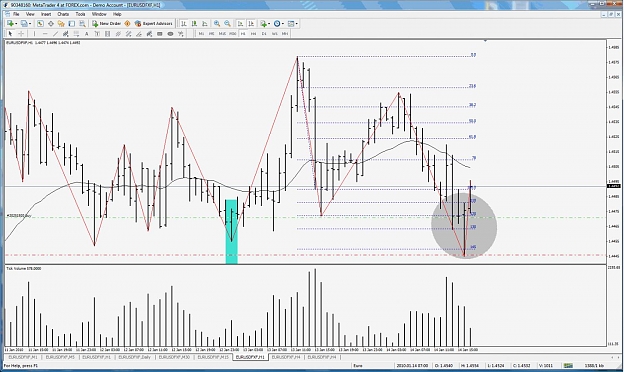Enable the M15 timeframe button
The width and height of the screenshot is (625, 372).
pos(222,34)
